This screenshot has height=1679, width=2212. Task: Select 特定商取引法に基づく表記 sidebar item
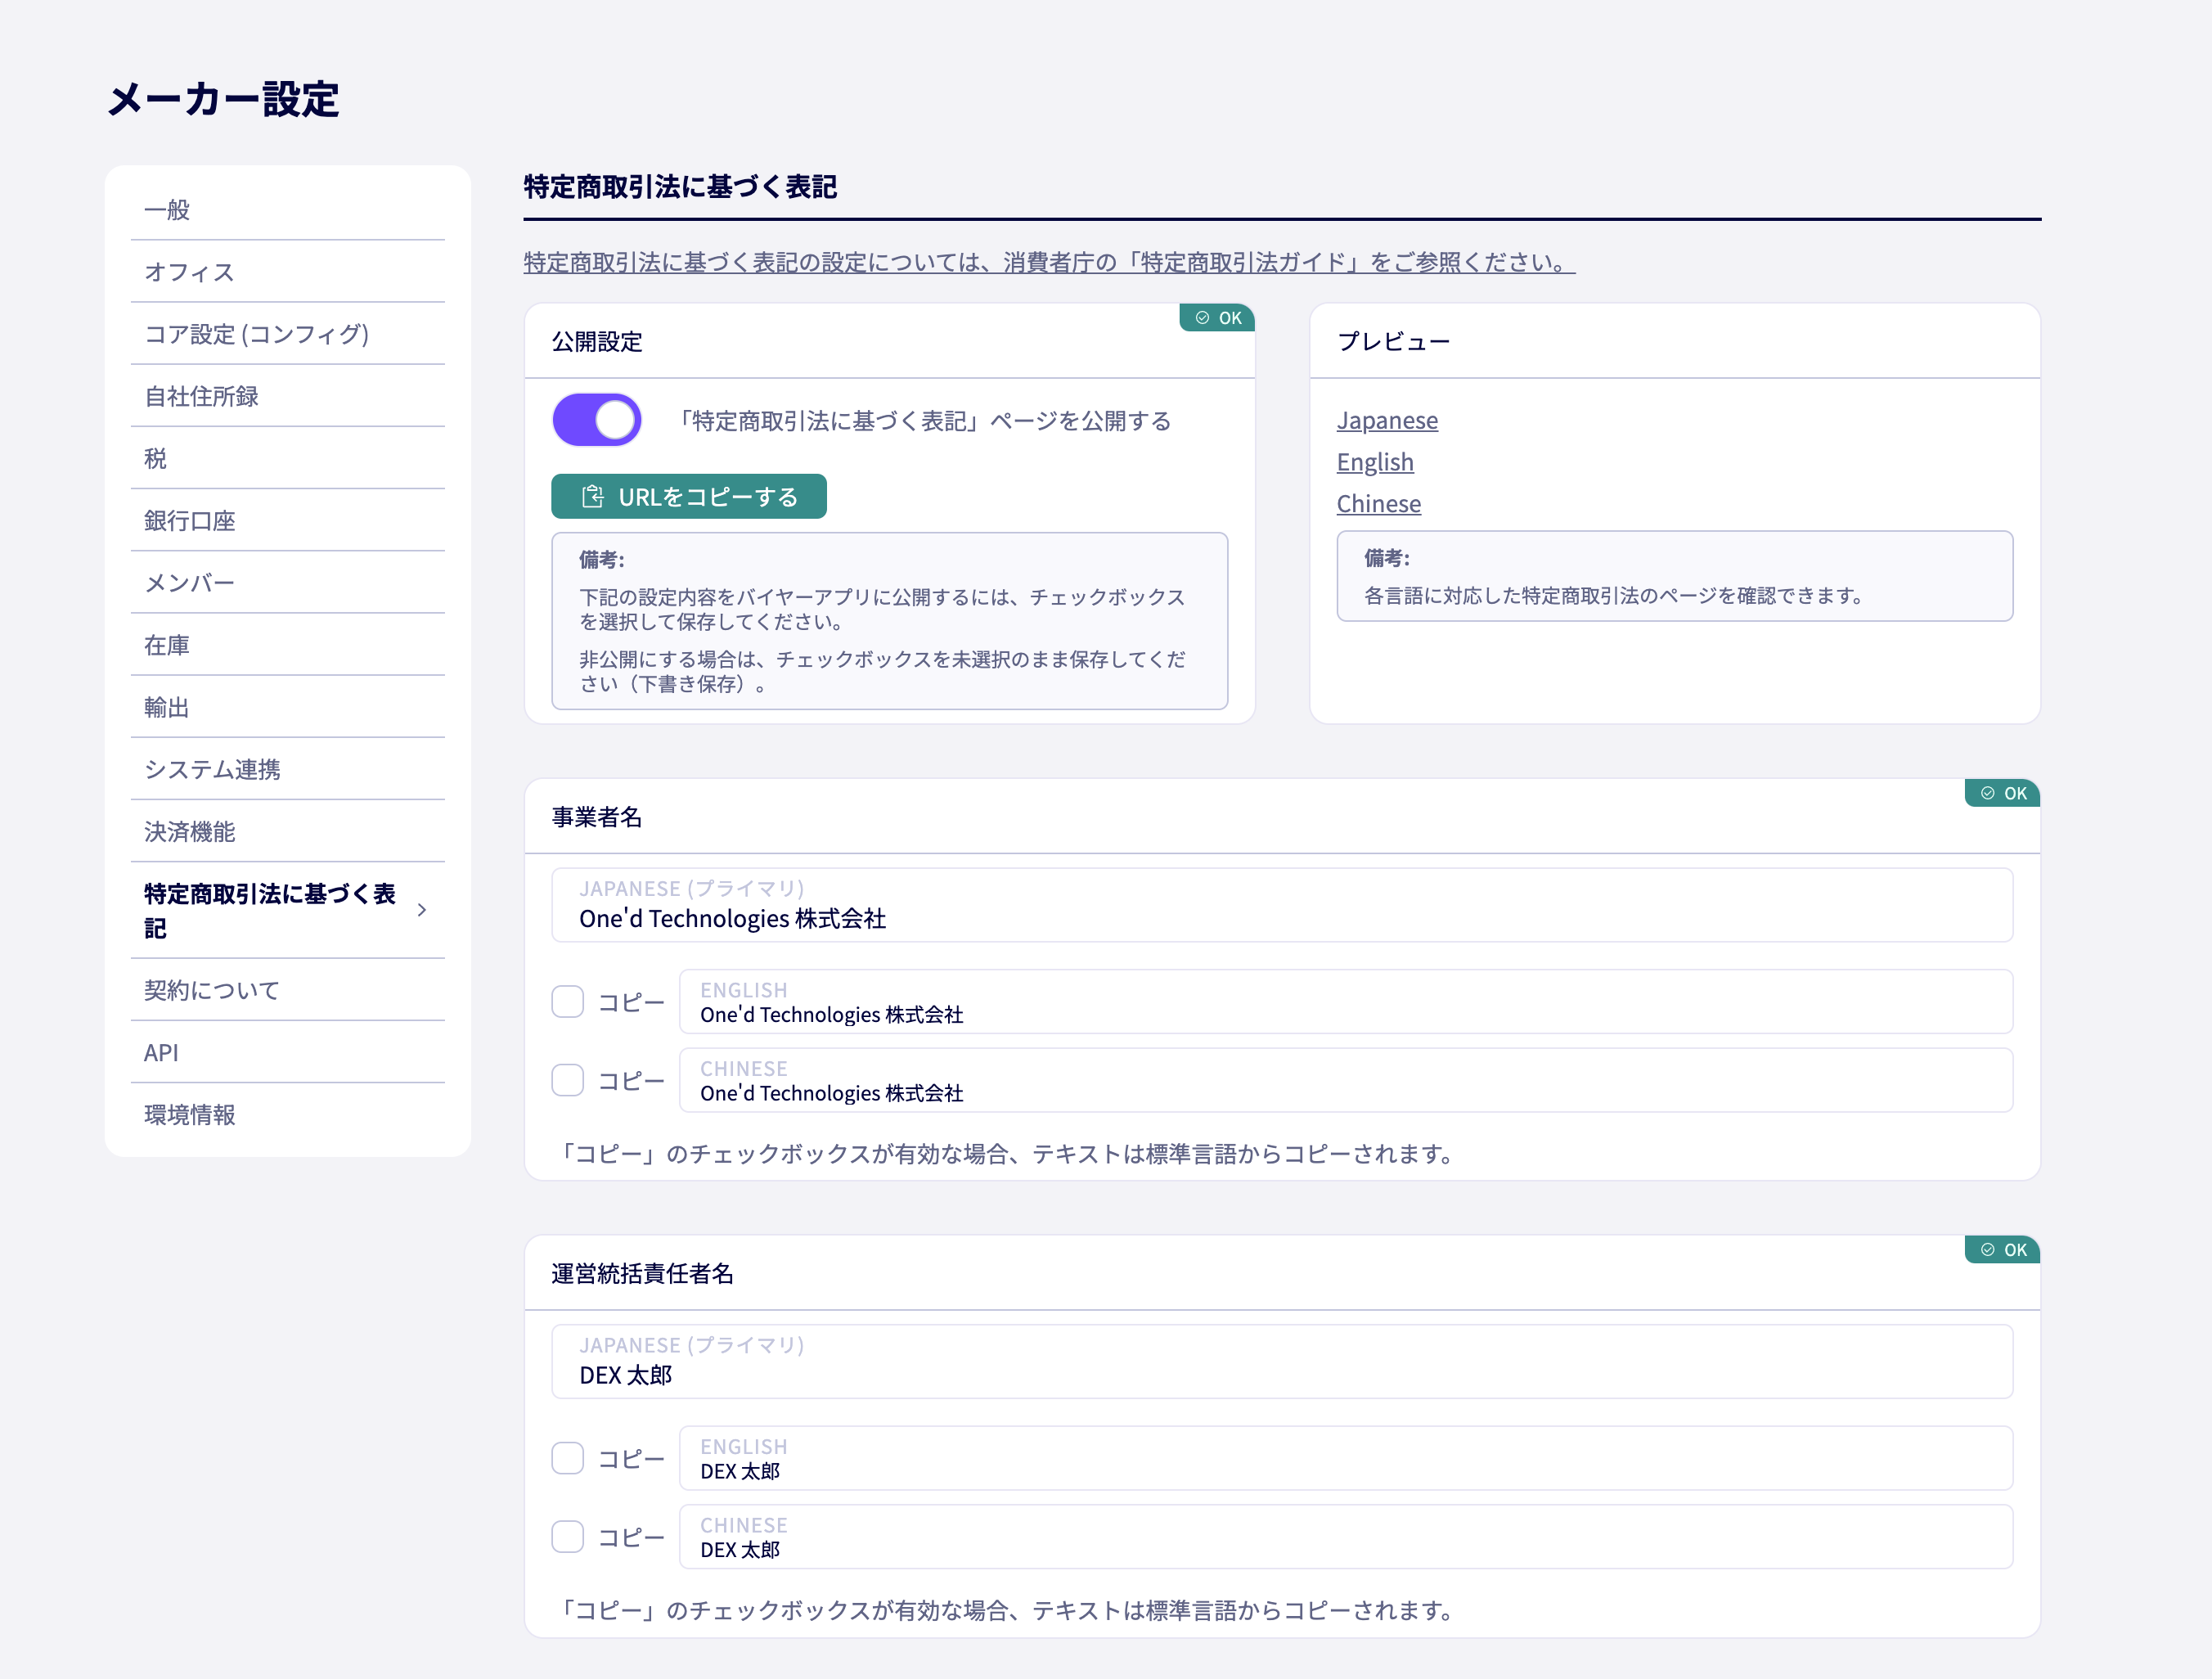click(288, 911)
